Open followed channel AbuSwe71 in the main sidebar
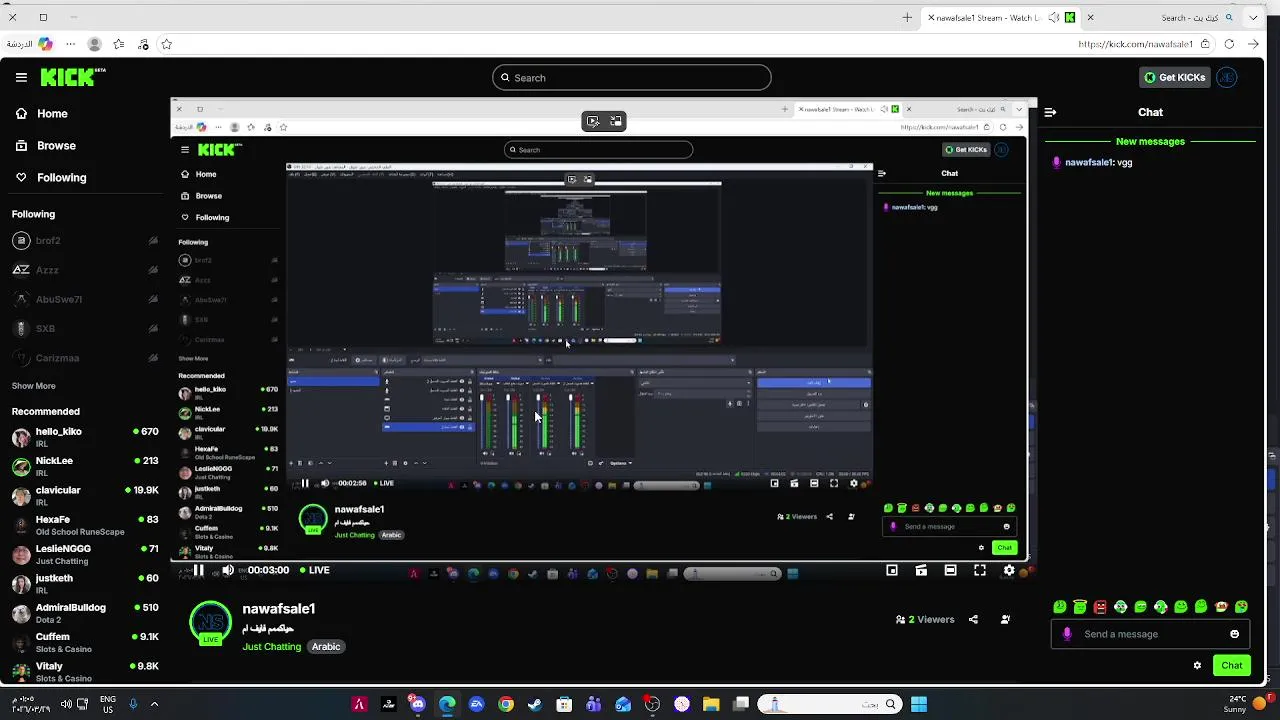The height and width of the screenshot is (720, 1280). pyautogui.click(x=85, y=299)
